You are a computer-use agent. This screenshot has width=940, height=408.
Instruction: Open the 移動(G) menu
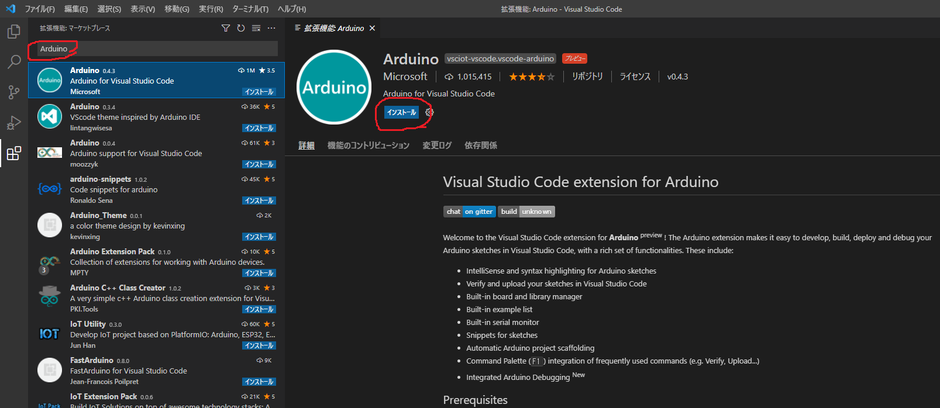pyautogui.click(x=177, y=10)
